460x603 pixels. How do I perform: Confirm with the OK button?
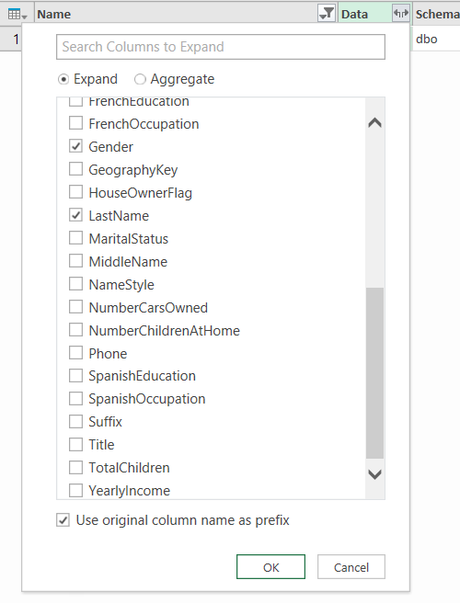271,567
